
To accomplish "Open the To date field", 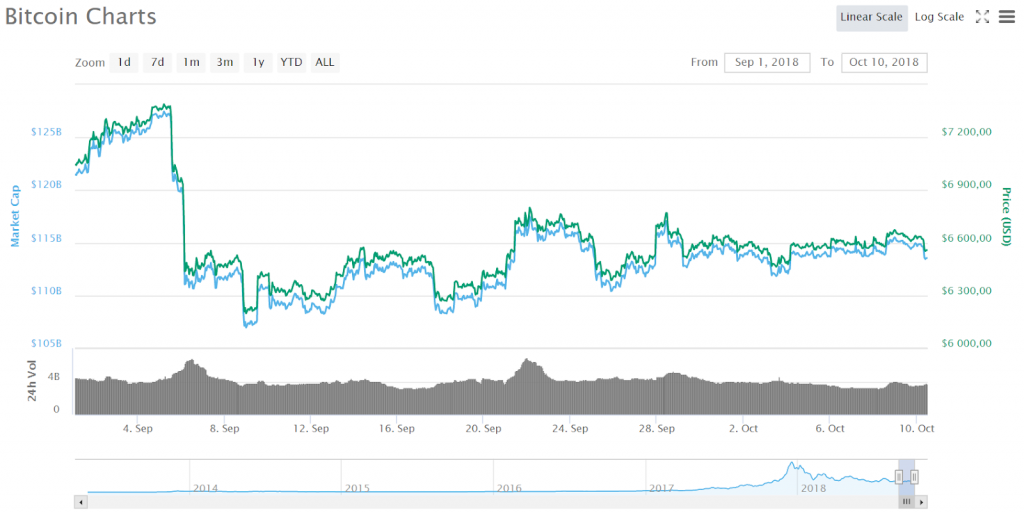I will 884,62.
